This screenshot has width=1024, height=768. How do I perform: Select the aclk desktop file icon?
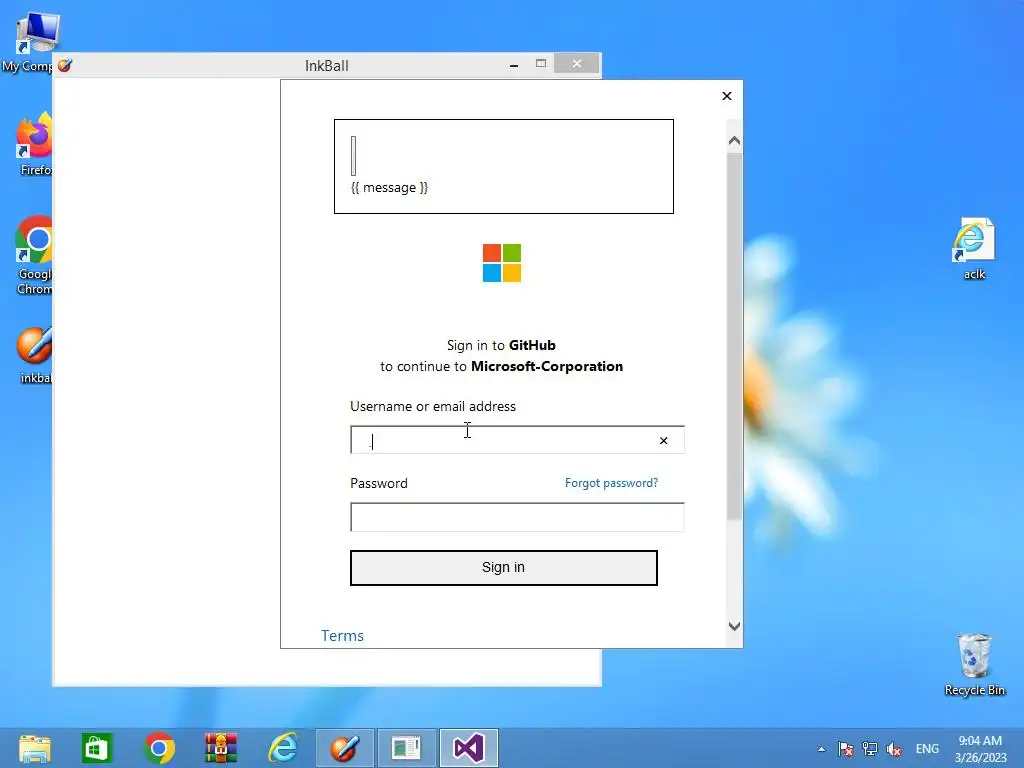[x=974, y=249]
